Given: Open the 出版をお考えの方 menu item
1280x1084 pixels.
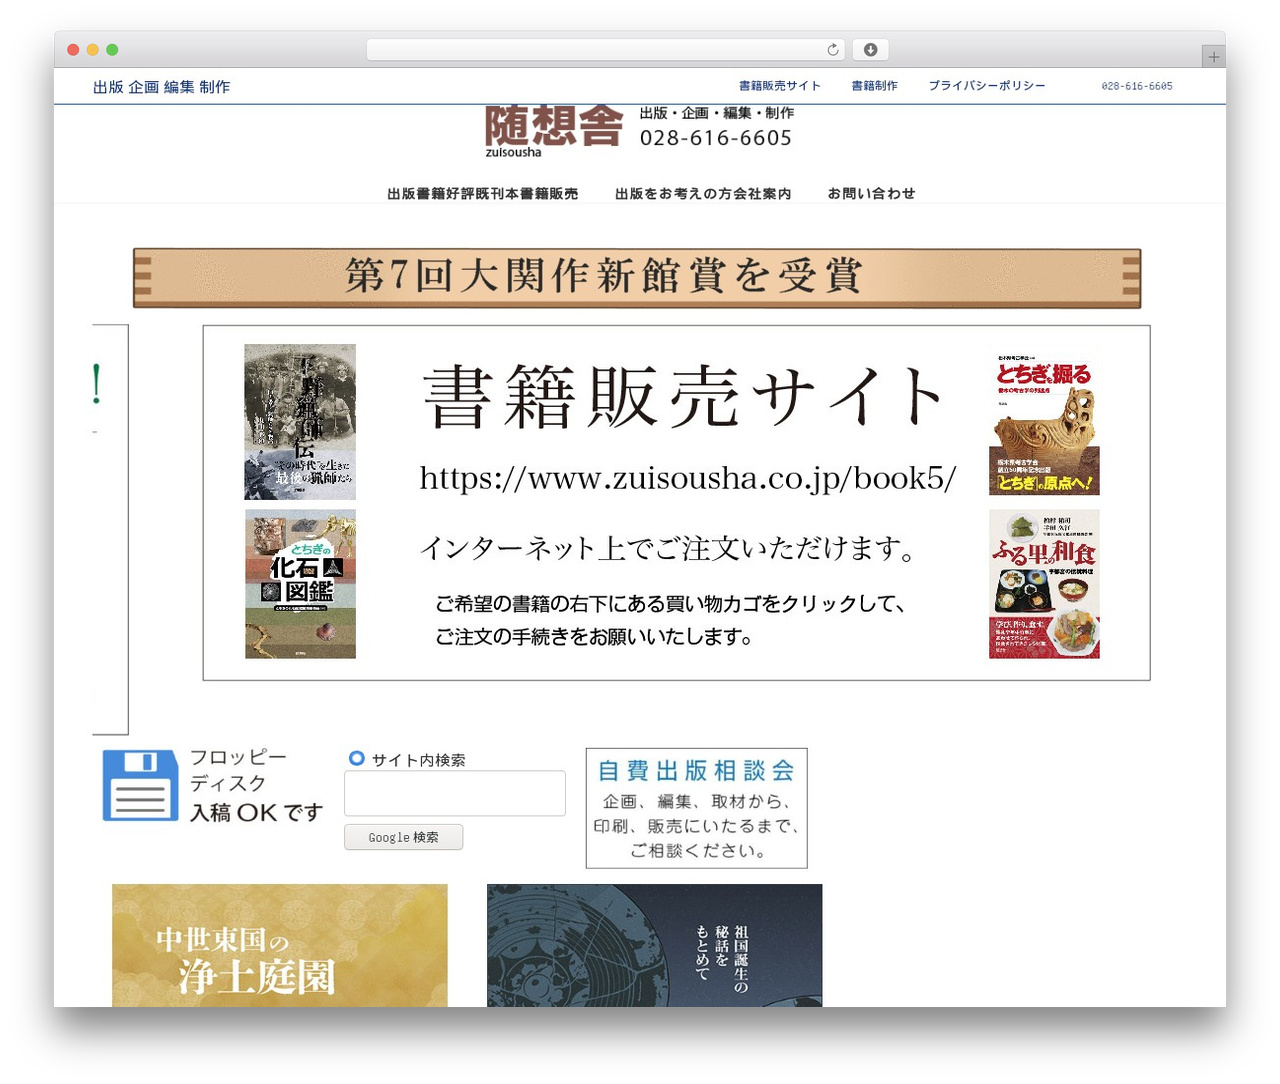Looking at the screenshot, I should (x=673, y=193).
